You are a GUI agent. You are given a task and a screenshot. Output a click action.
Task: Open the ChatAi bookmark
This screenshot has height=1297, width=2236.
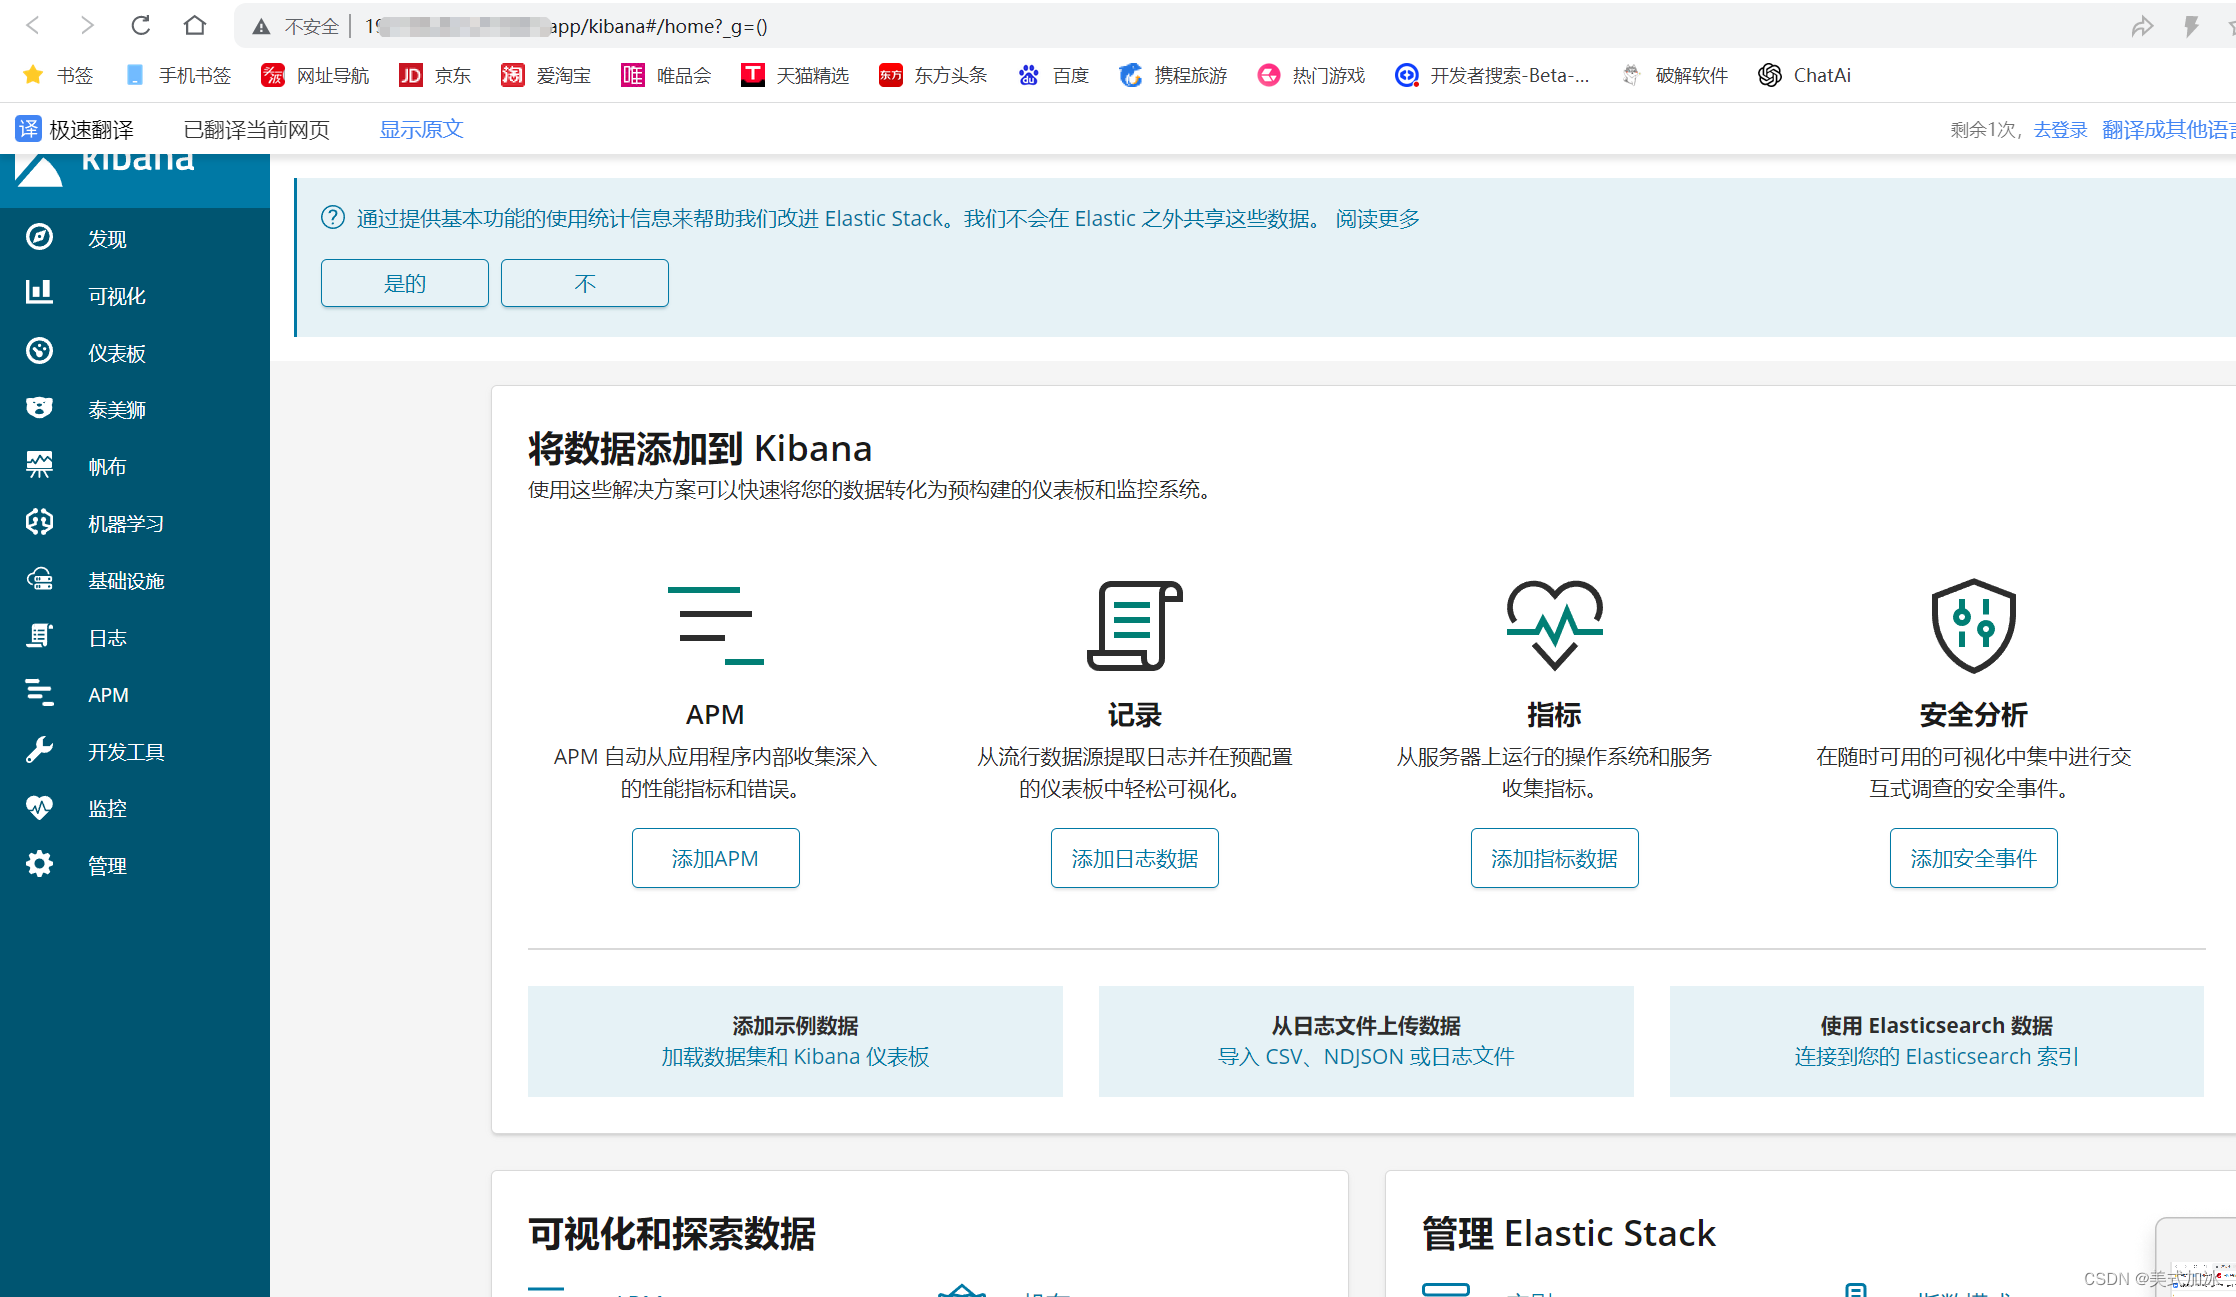click(1805, 75)
